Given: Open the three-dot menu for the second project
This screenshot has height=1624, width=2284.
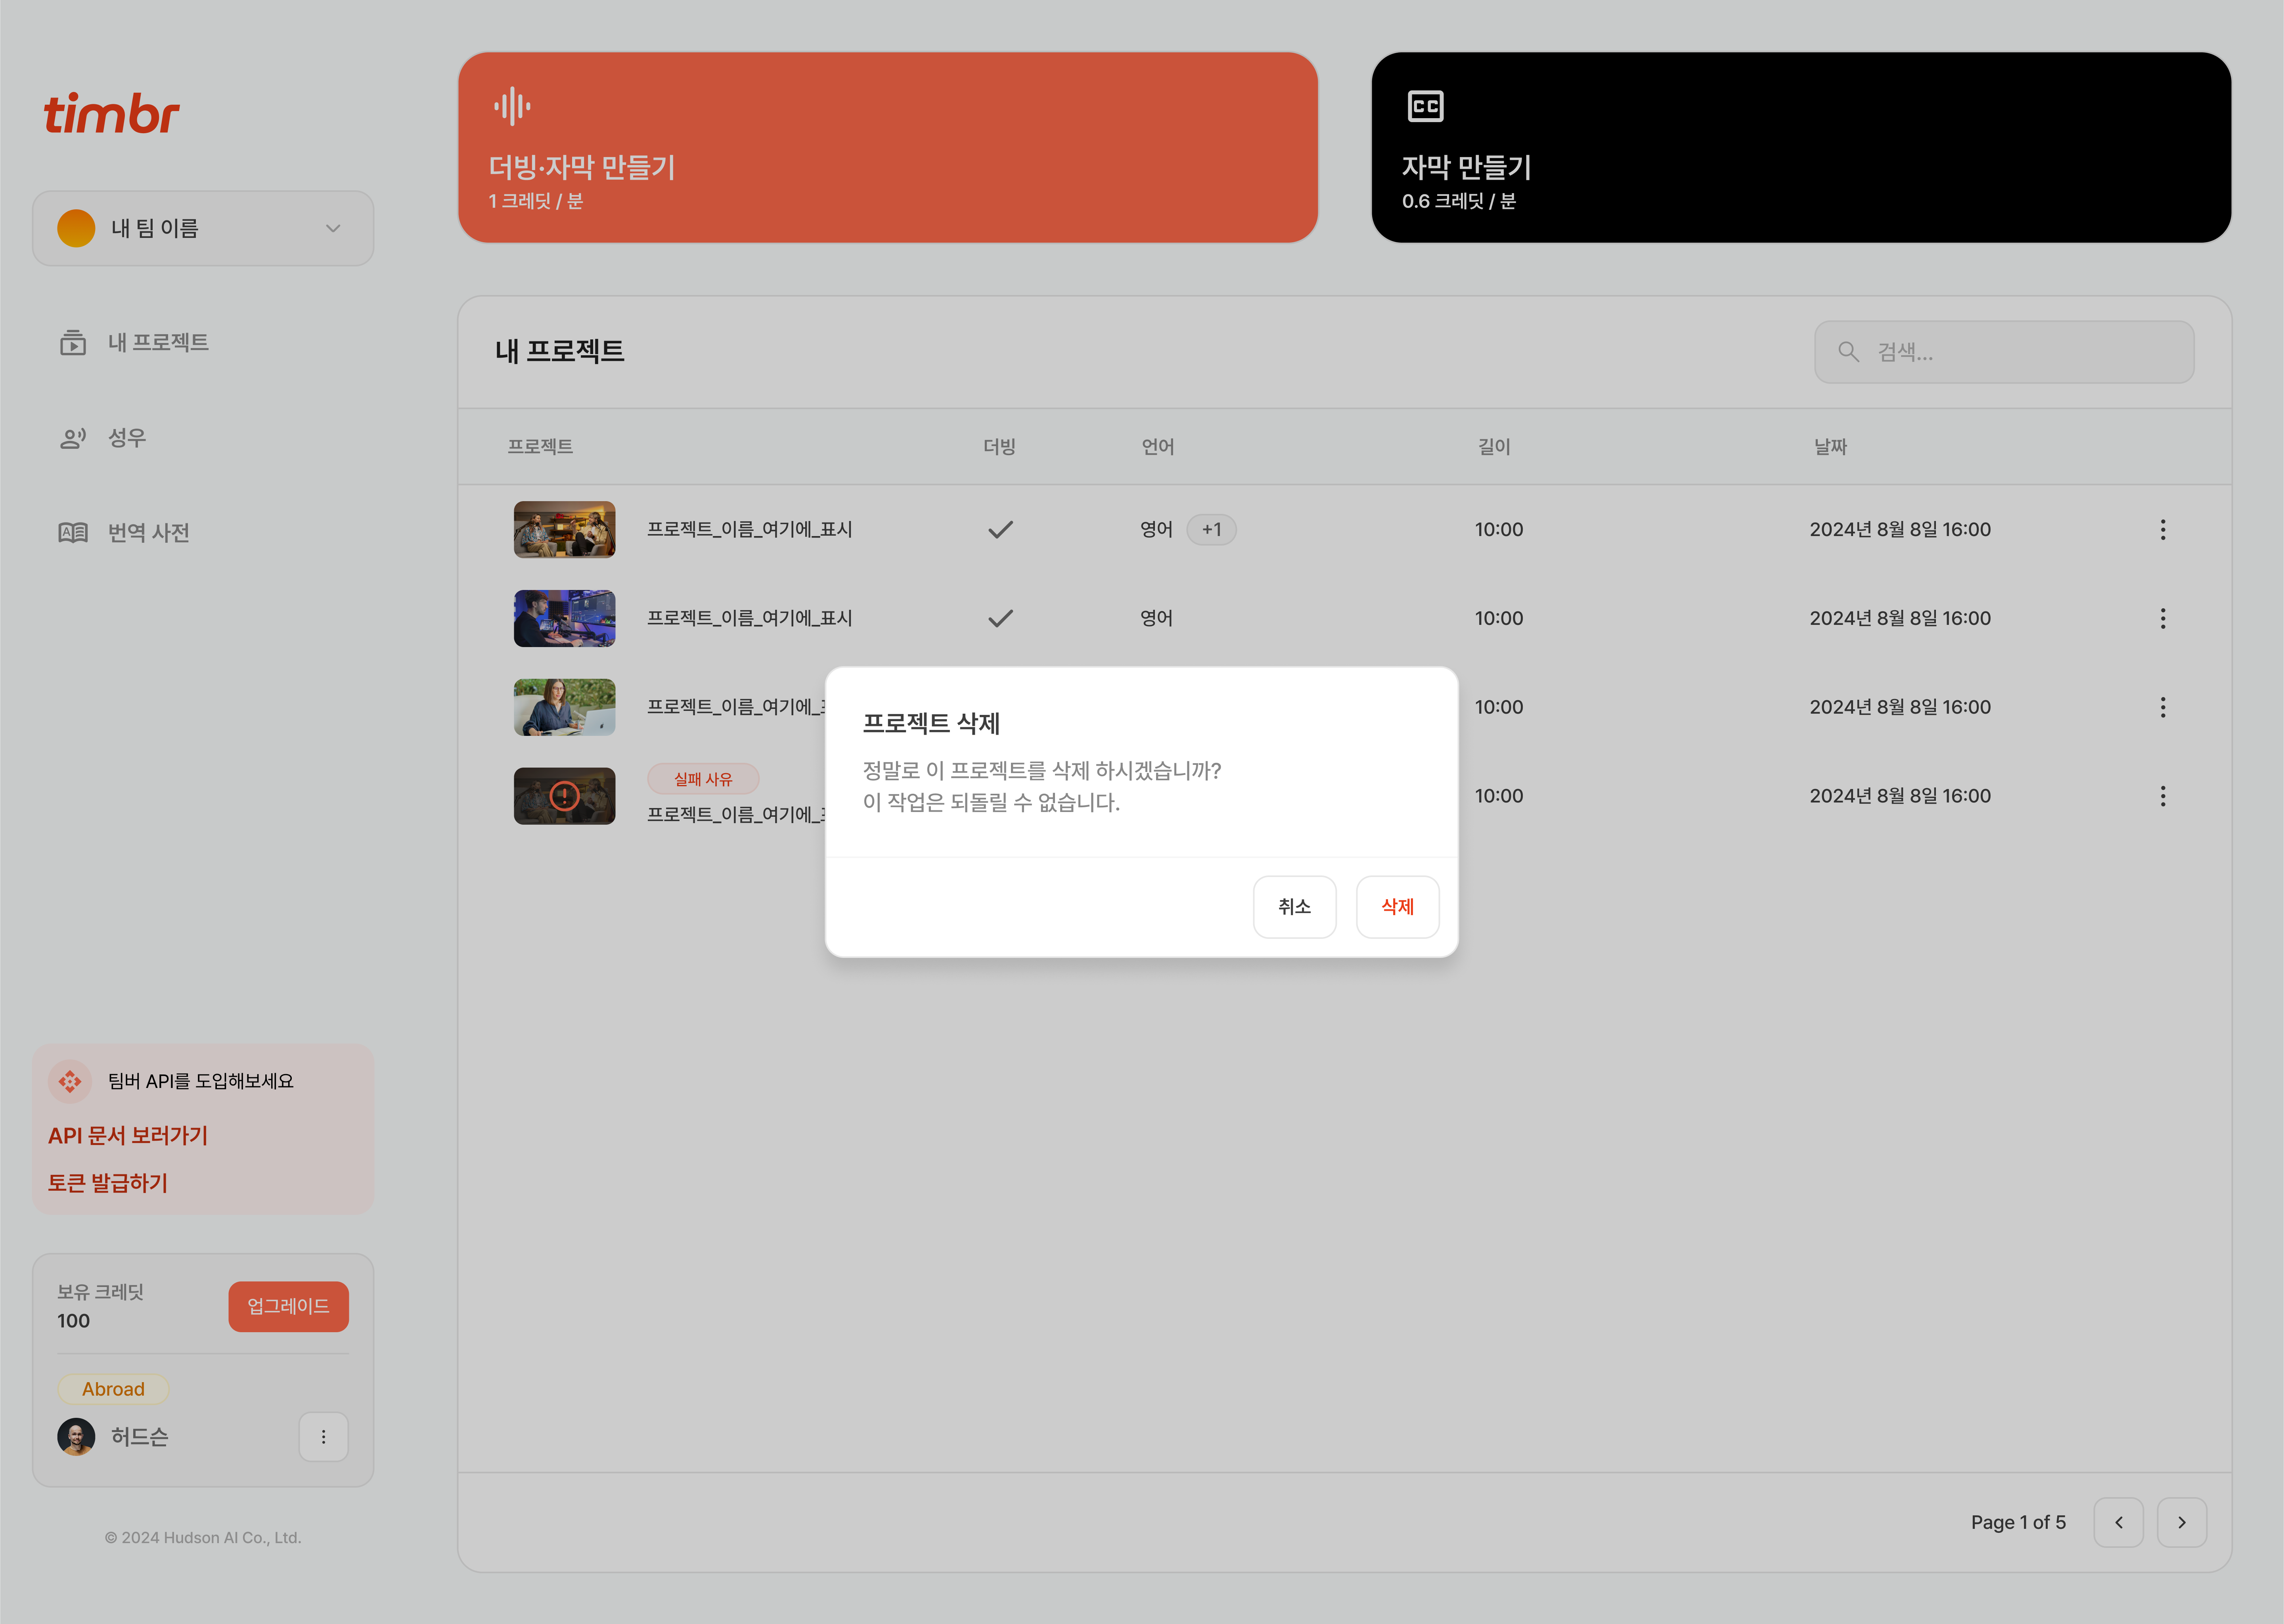Looking at the screenshot, I should click(2162, 619).
